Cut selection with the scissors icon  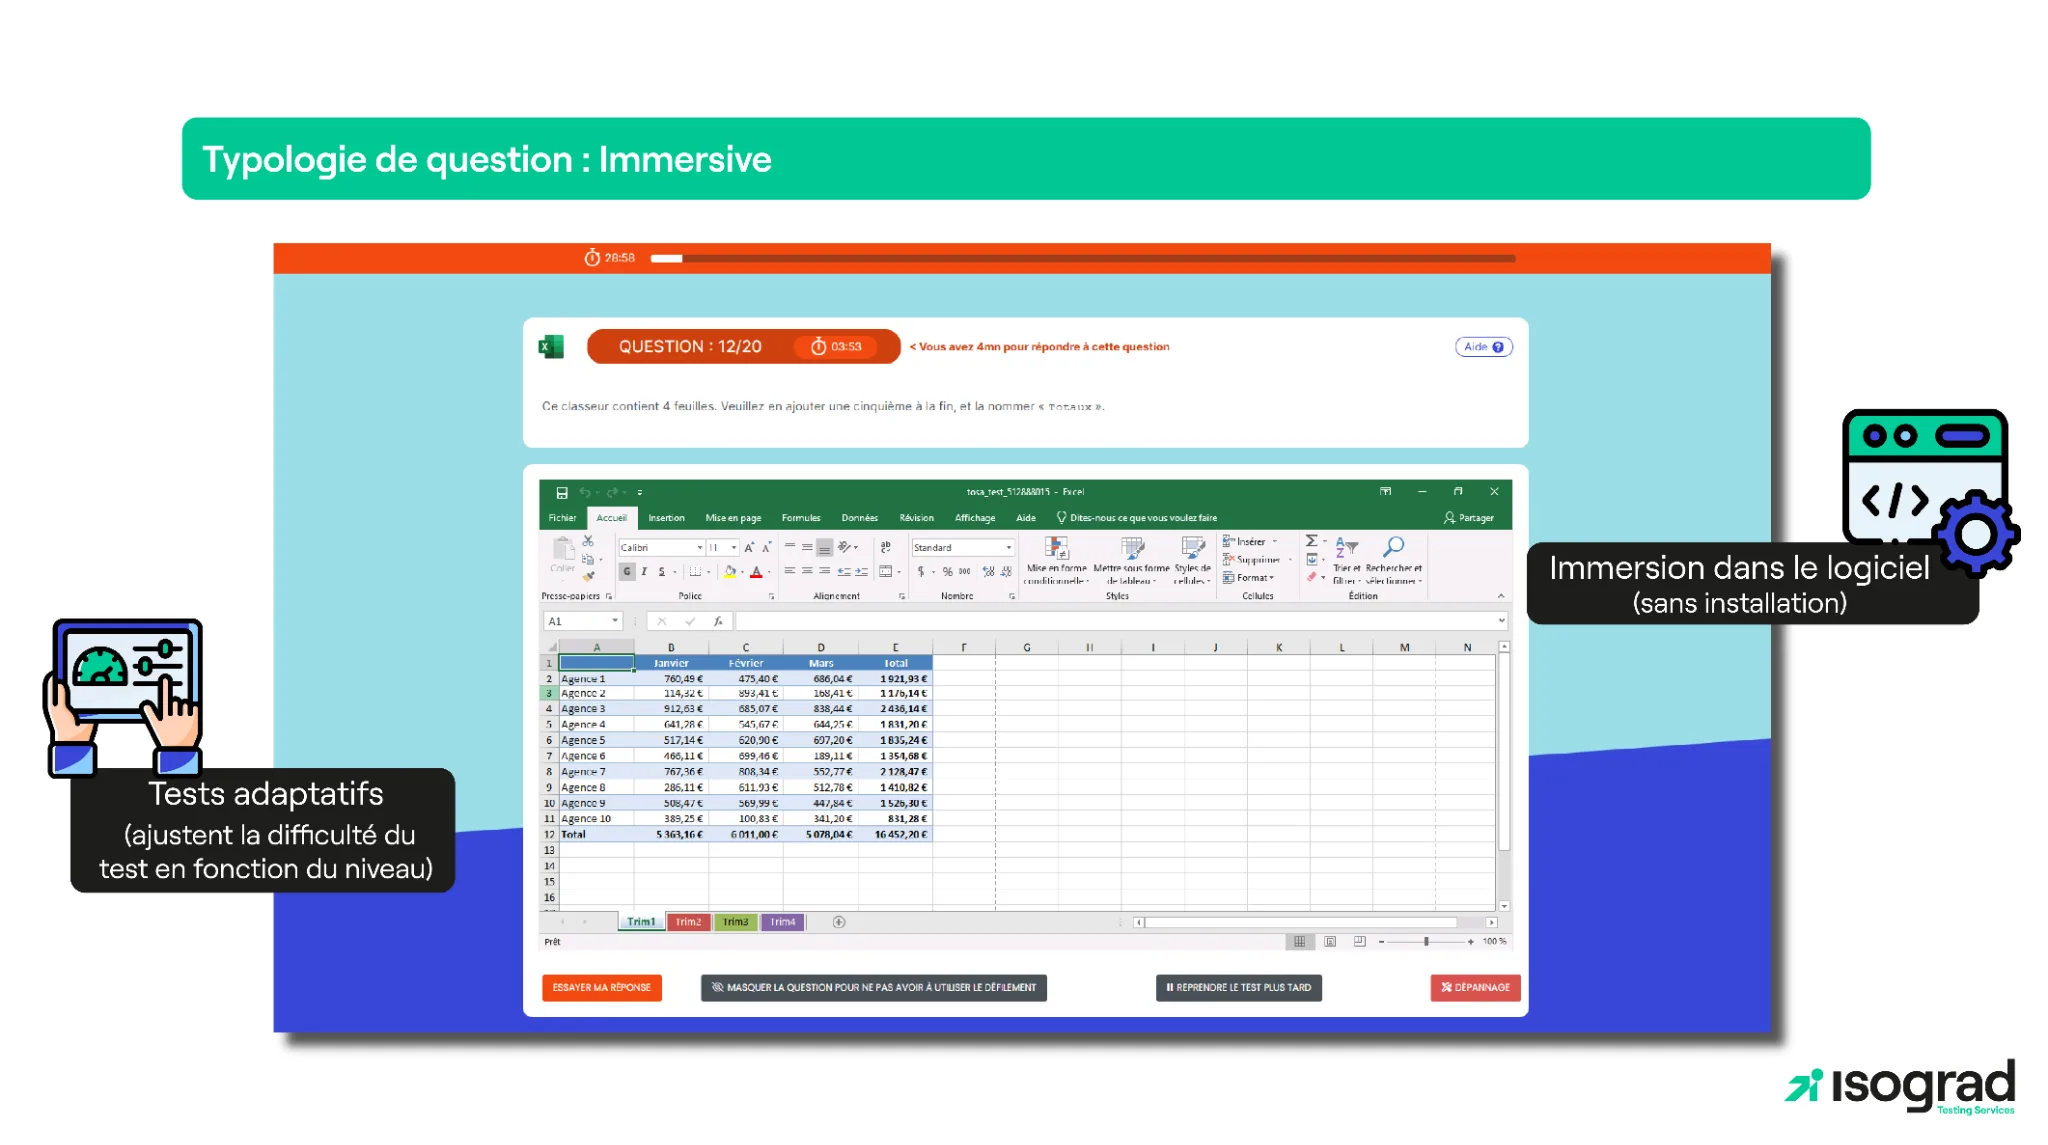(x=588, y=541)
